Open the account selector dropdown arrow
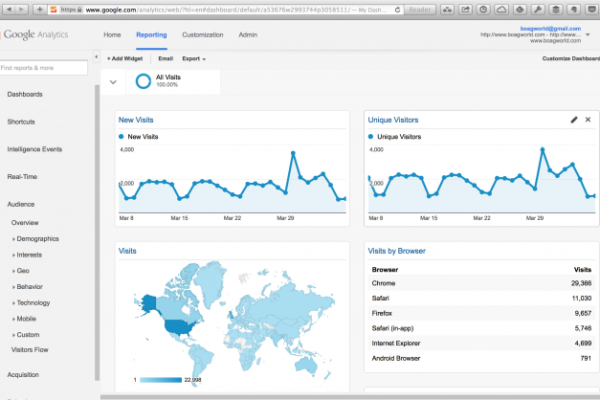This screenshot has height=400, width=600. [x=588, y=35]
